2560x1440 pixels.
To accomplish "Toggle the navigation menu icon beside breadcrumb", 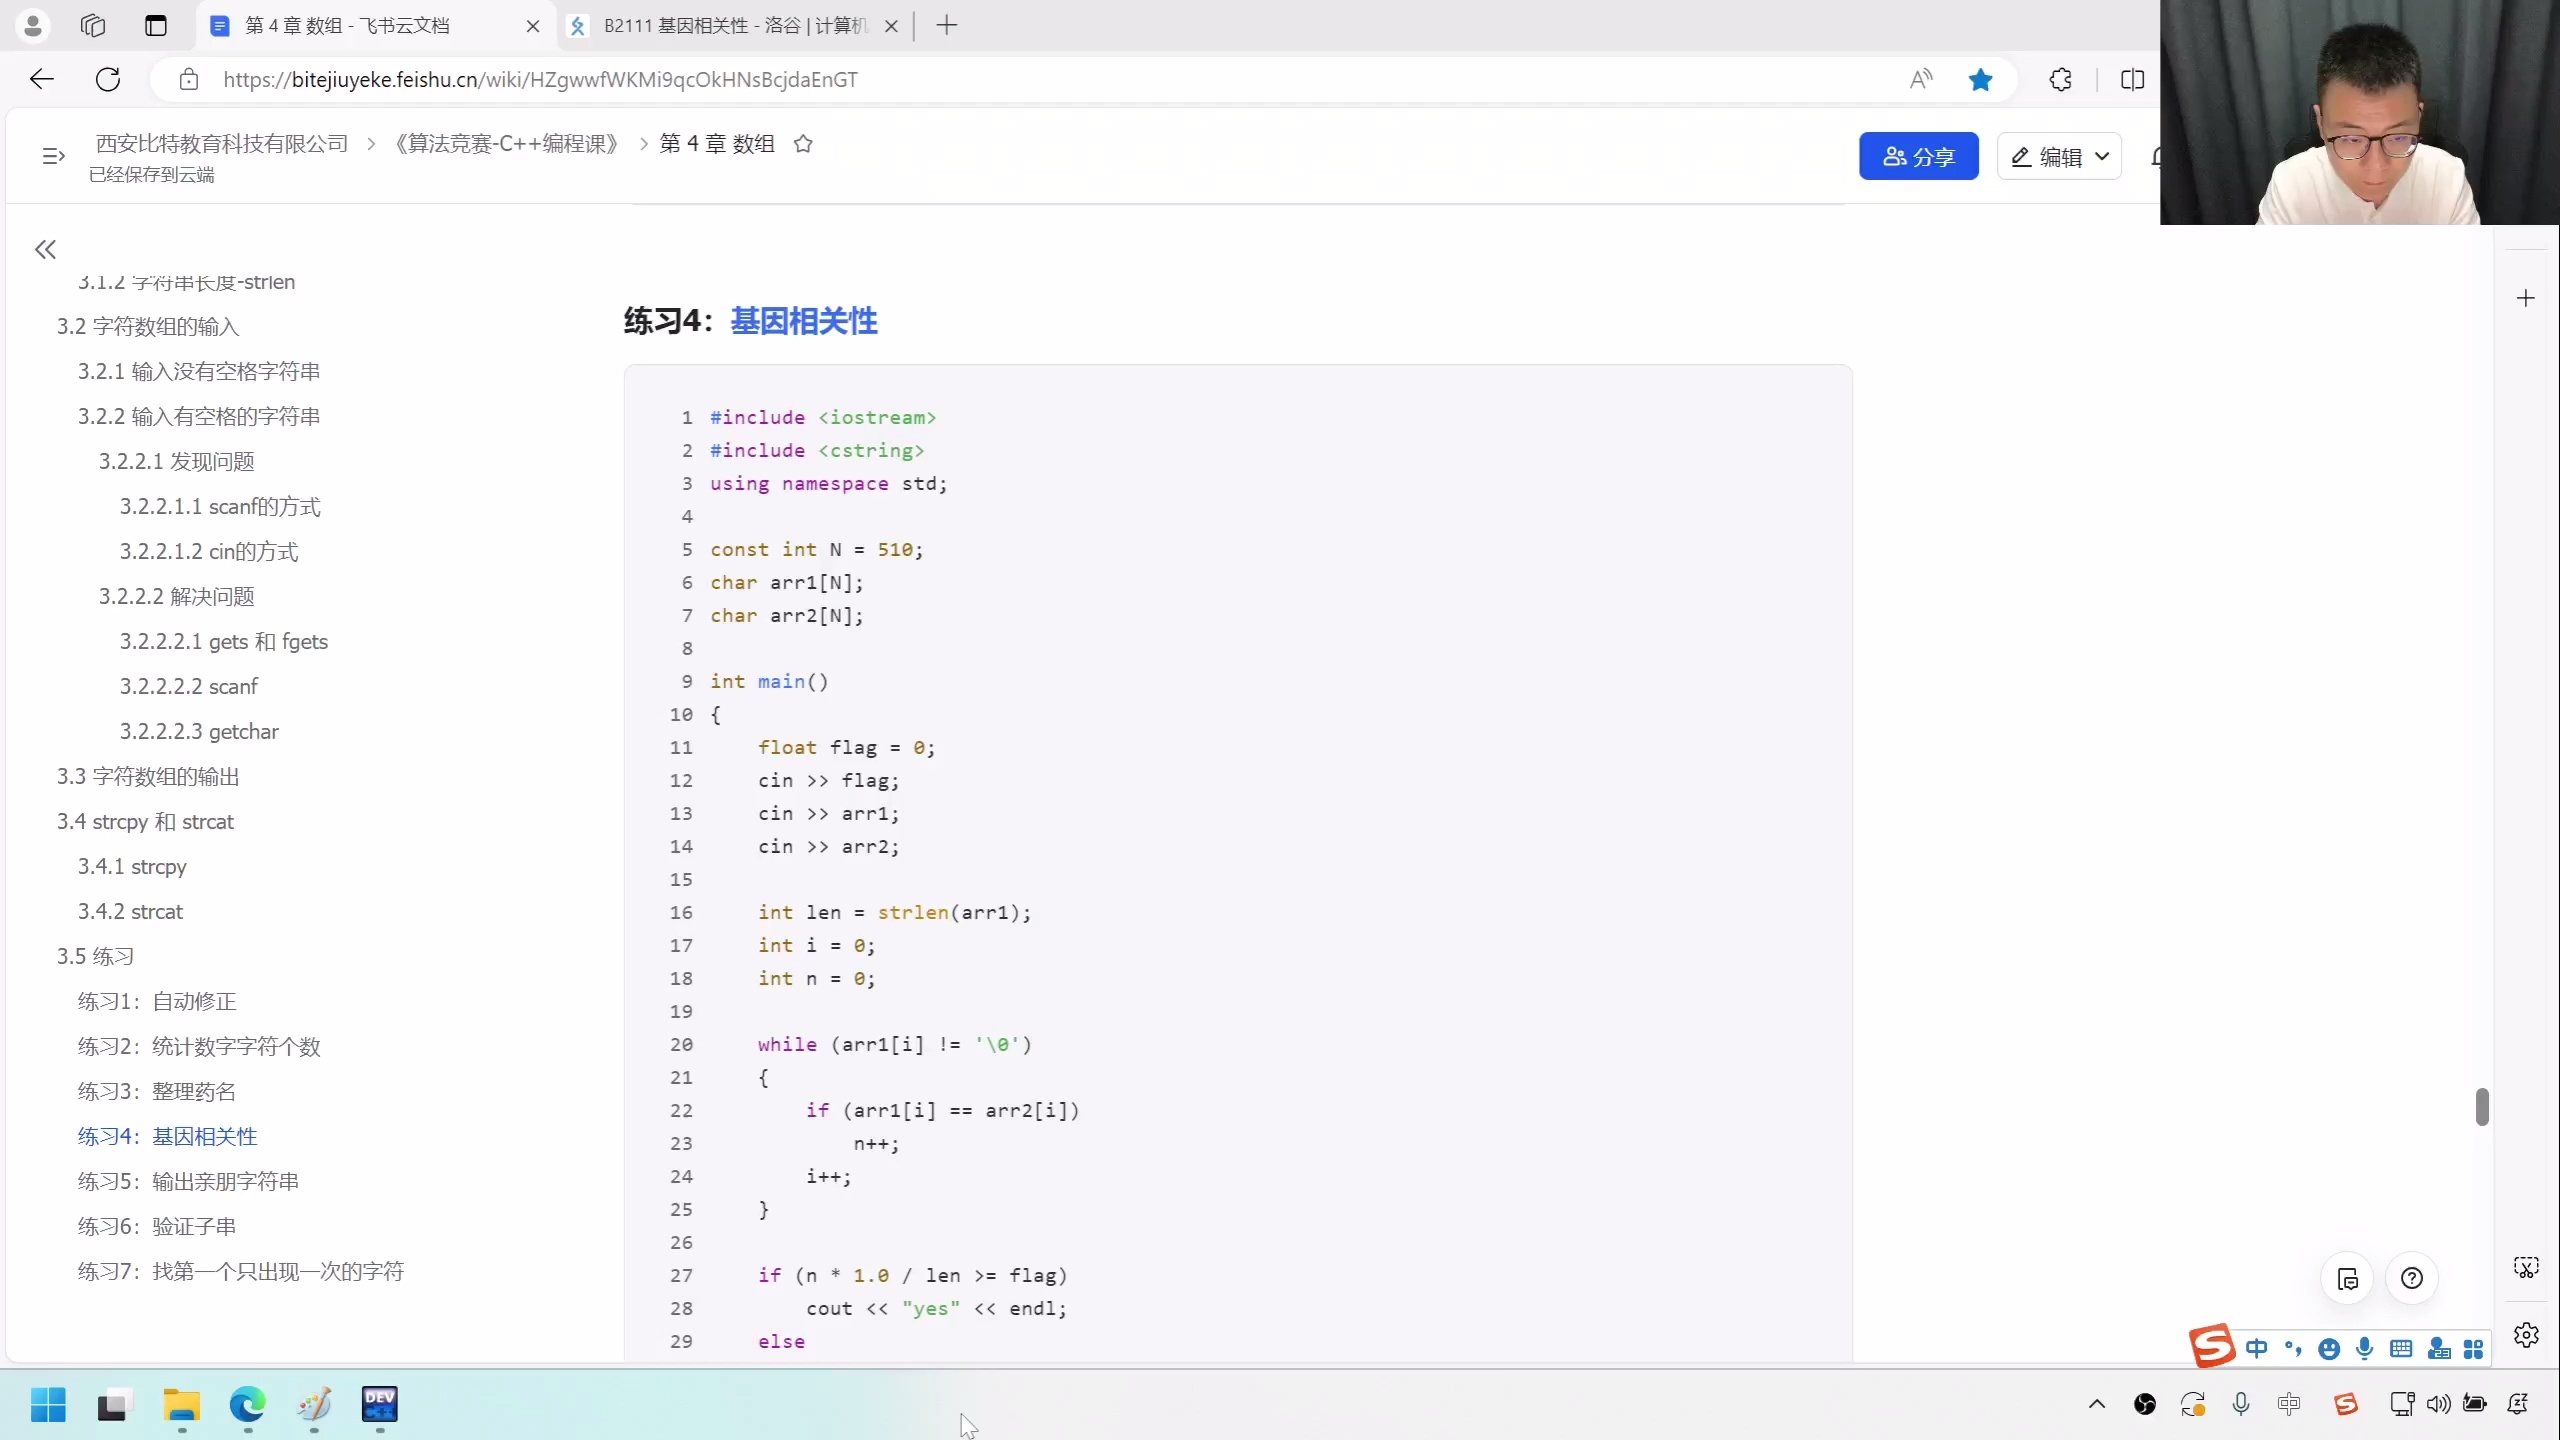I will point(53,156).
